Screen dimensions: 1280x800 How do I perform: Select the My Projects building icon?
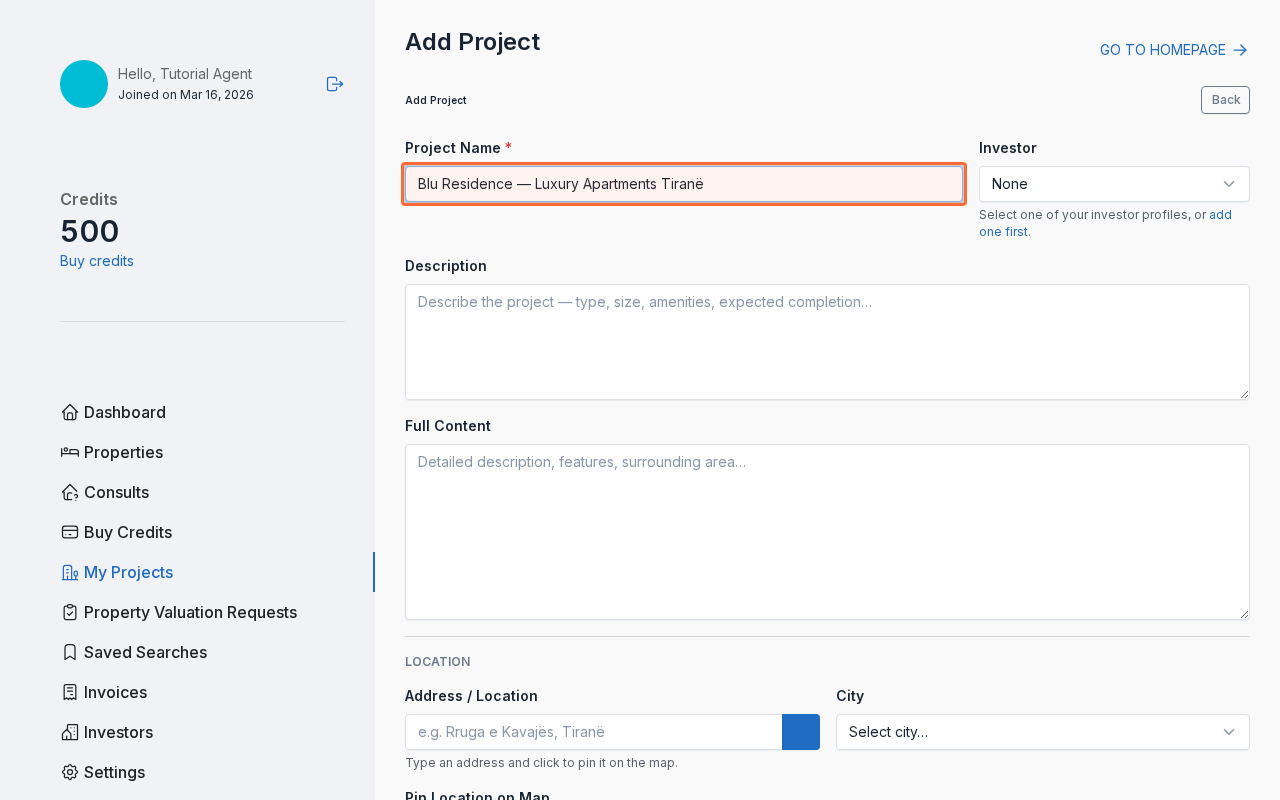coord(68,572)
